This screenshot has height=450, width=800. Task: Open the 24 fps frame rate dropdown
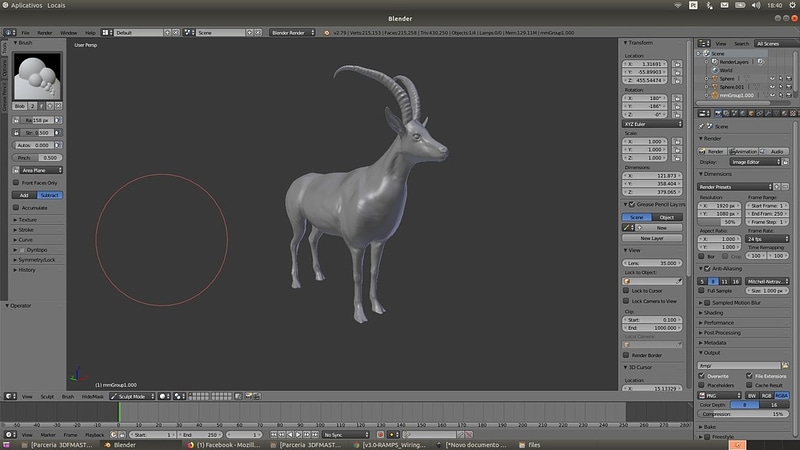[x=768, y=239]
